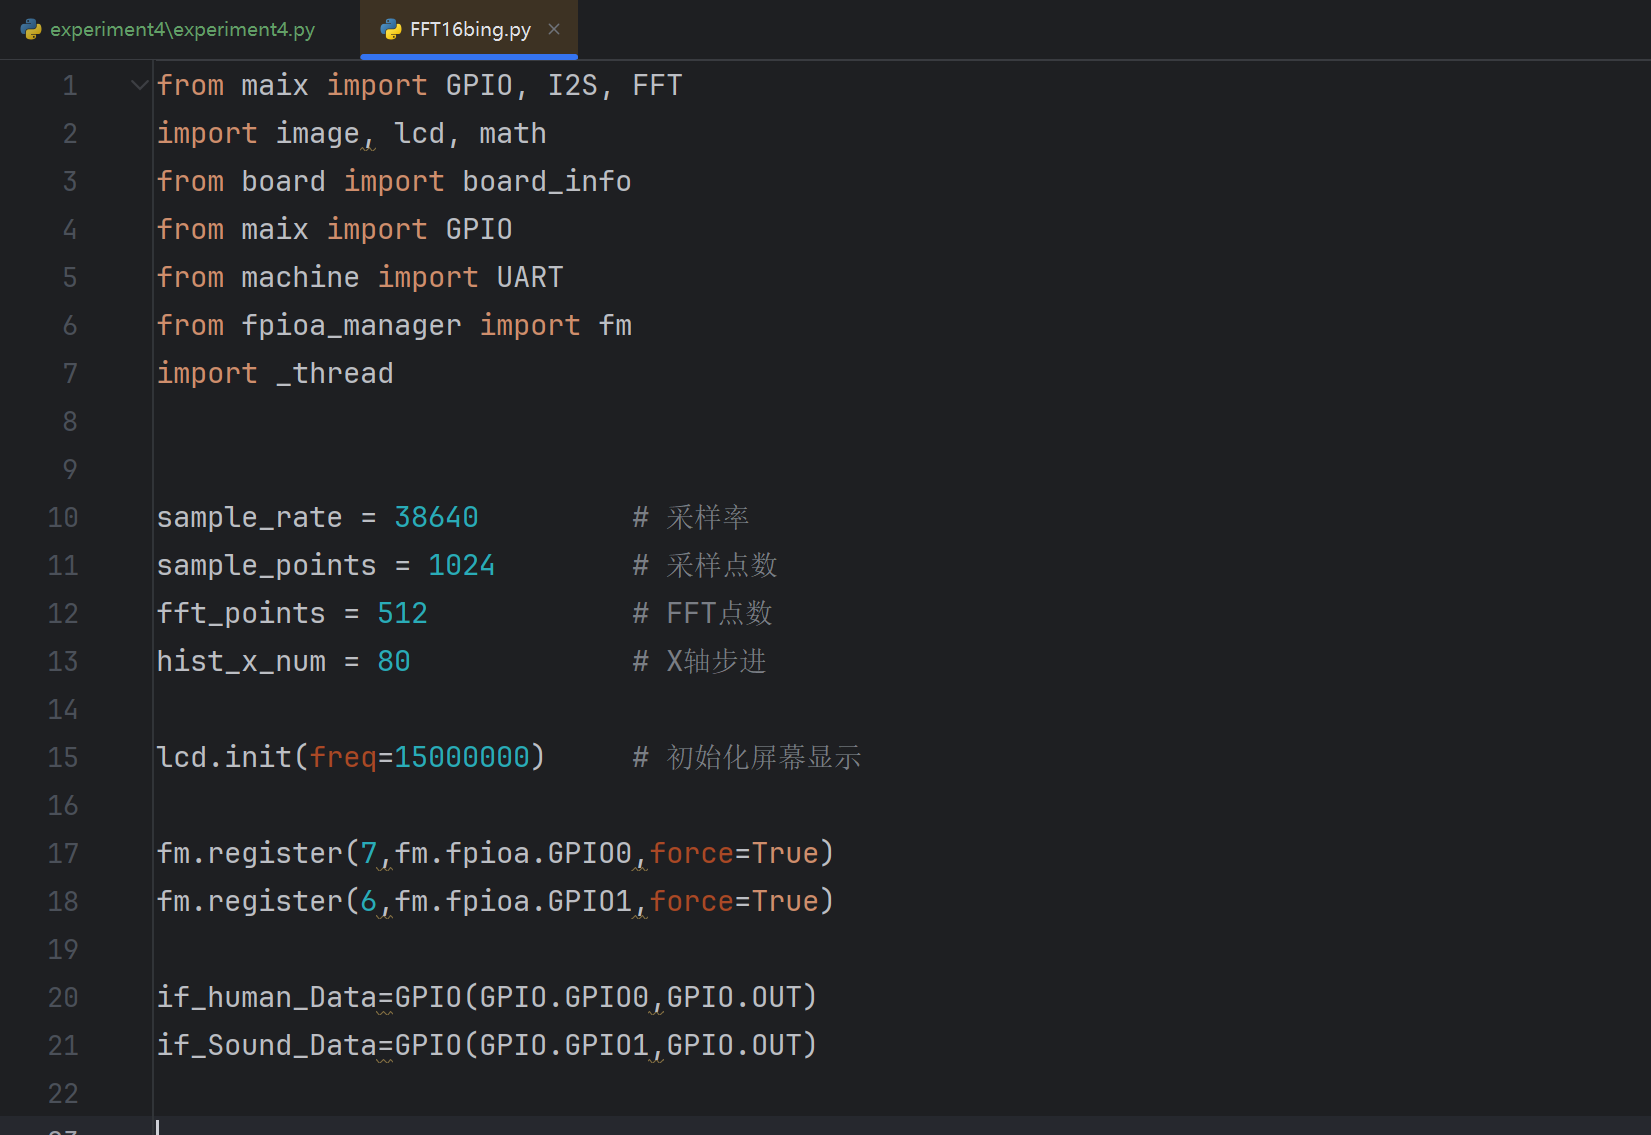Click Python icon on FFT16bing.py tab
The image size is (1651, 1135).
[391, 29]
